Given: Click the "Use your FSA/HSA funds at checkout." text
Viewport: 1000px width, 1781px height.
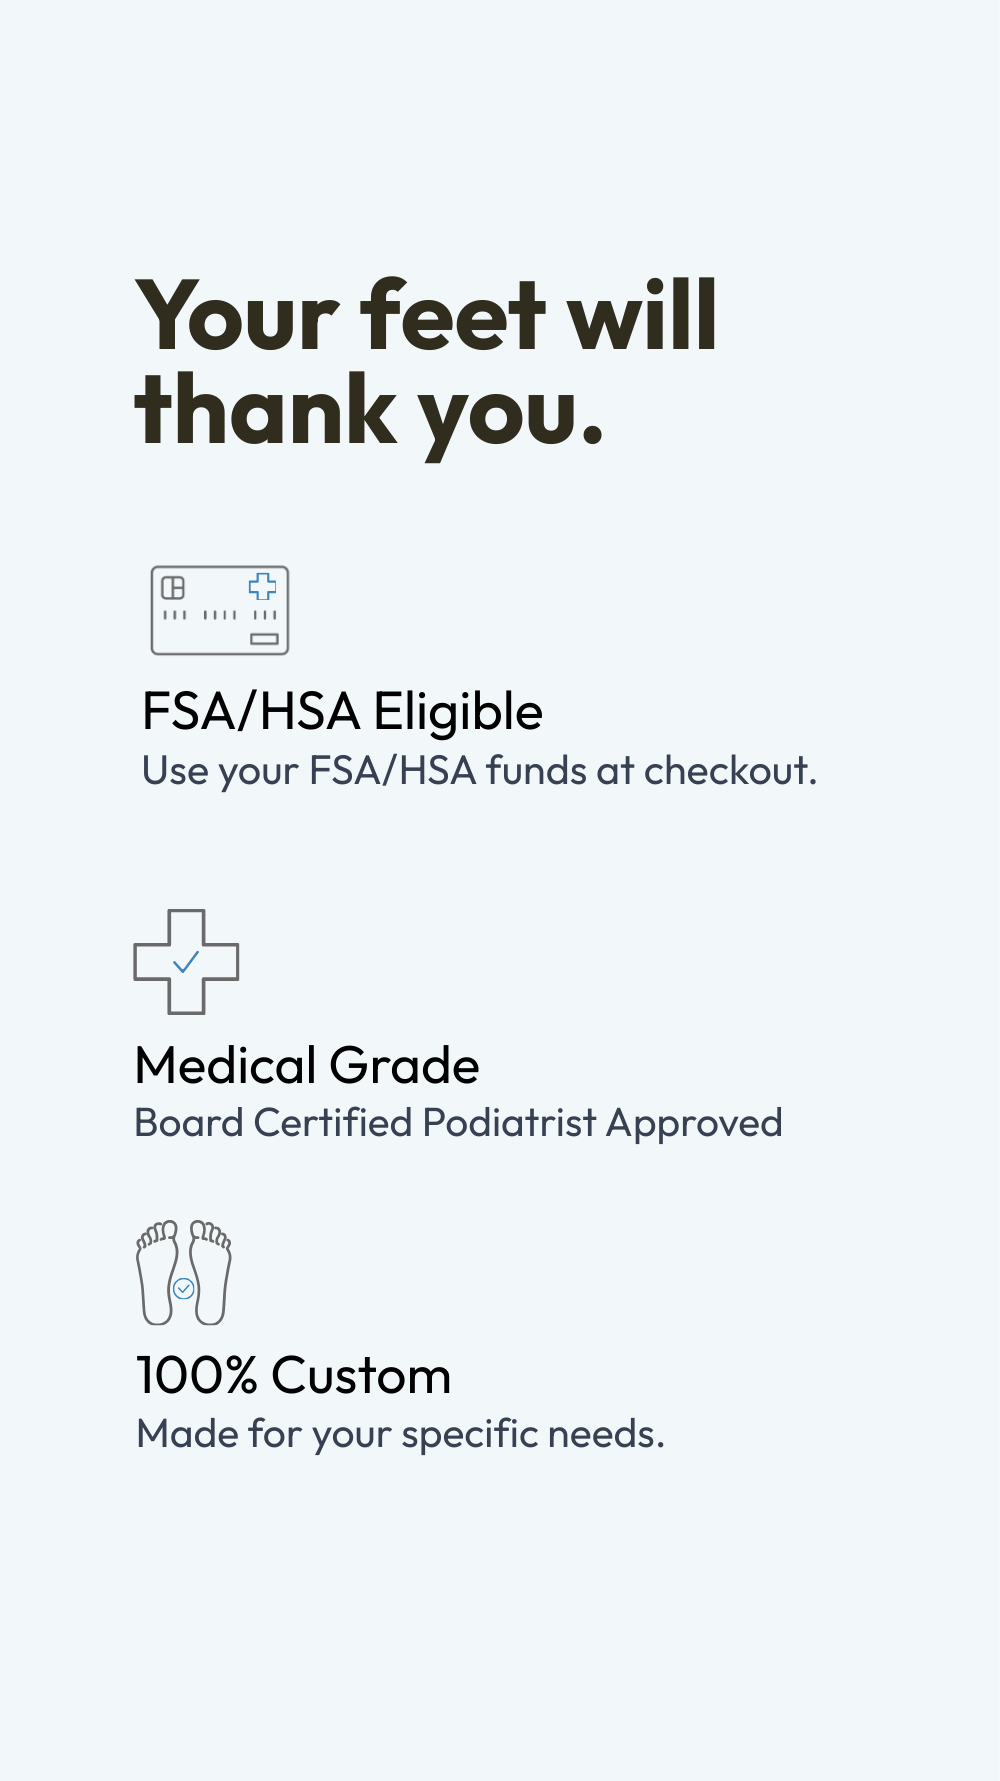Looking at the screenshot, I should 479,771.
